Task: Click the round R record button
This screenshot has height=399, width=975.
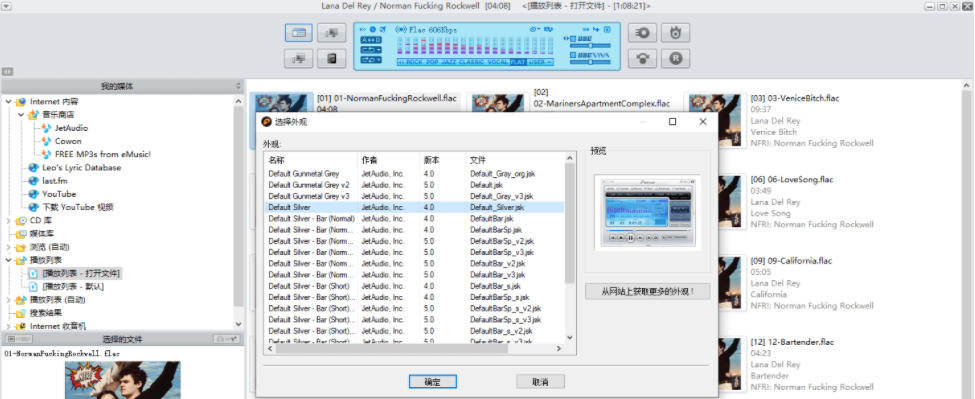Action: (675, 59)
